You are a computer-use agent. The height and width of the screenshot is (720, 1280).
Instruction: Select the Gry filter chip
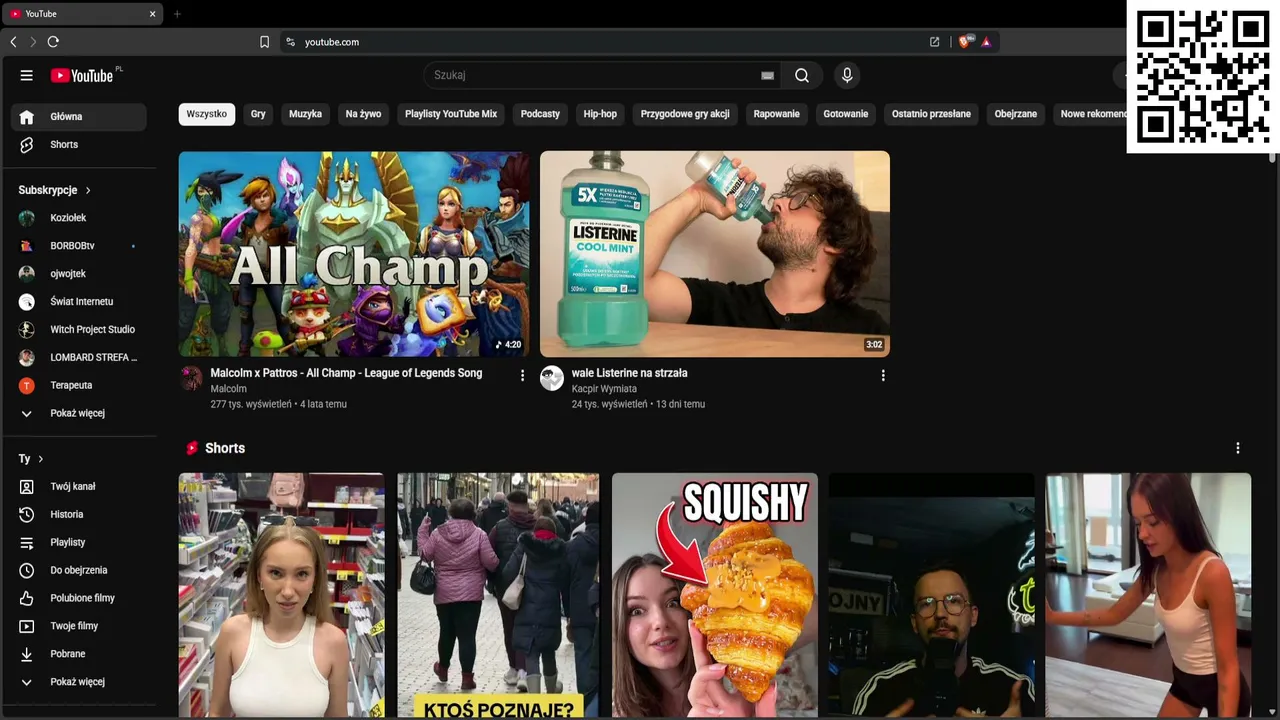click(258, 114)
